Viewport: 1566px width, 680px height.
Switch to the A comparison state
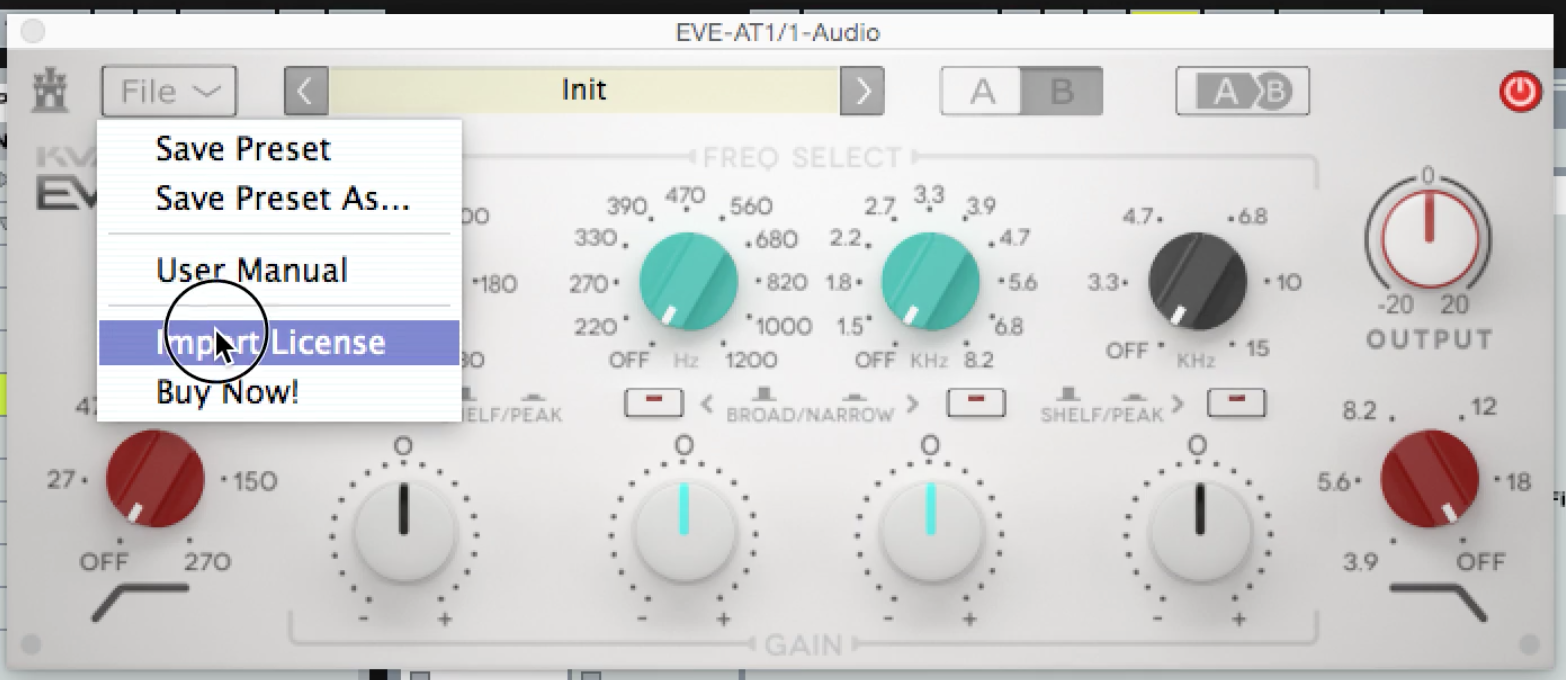point(982,91)
